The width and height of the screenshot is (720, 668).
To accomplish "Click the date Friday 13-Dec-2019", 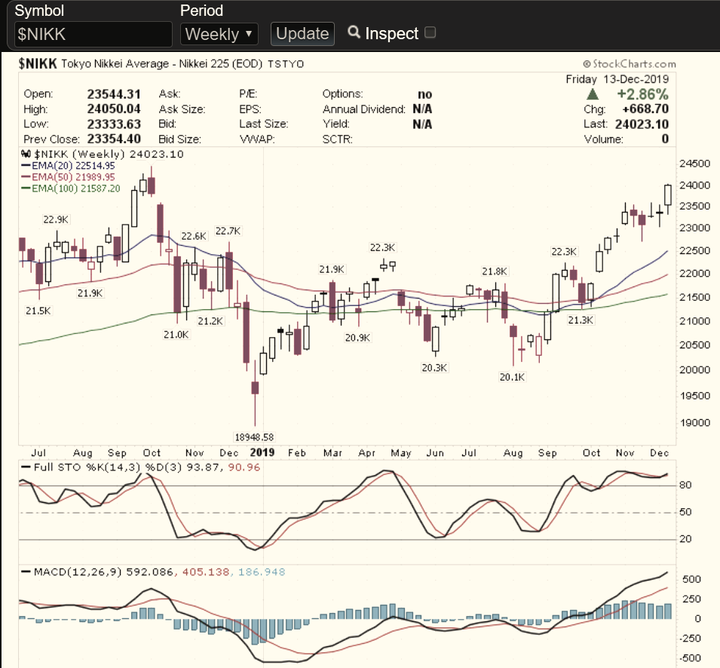I will (x=617, y=79).
